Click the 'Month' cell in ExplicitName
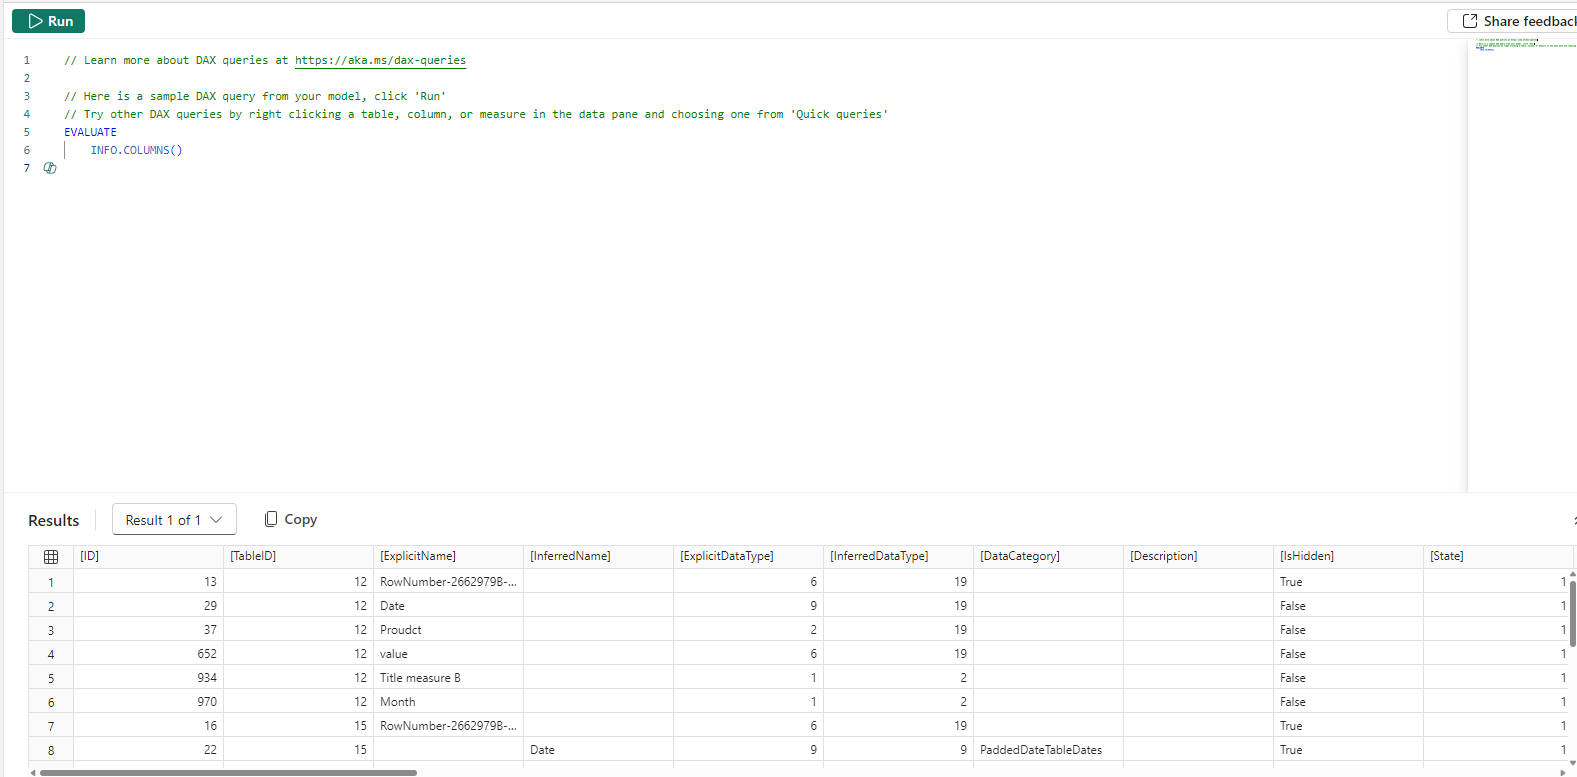Viewport: 1577px width, 777px height. pyautogui.click(x=448, y=702)
